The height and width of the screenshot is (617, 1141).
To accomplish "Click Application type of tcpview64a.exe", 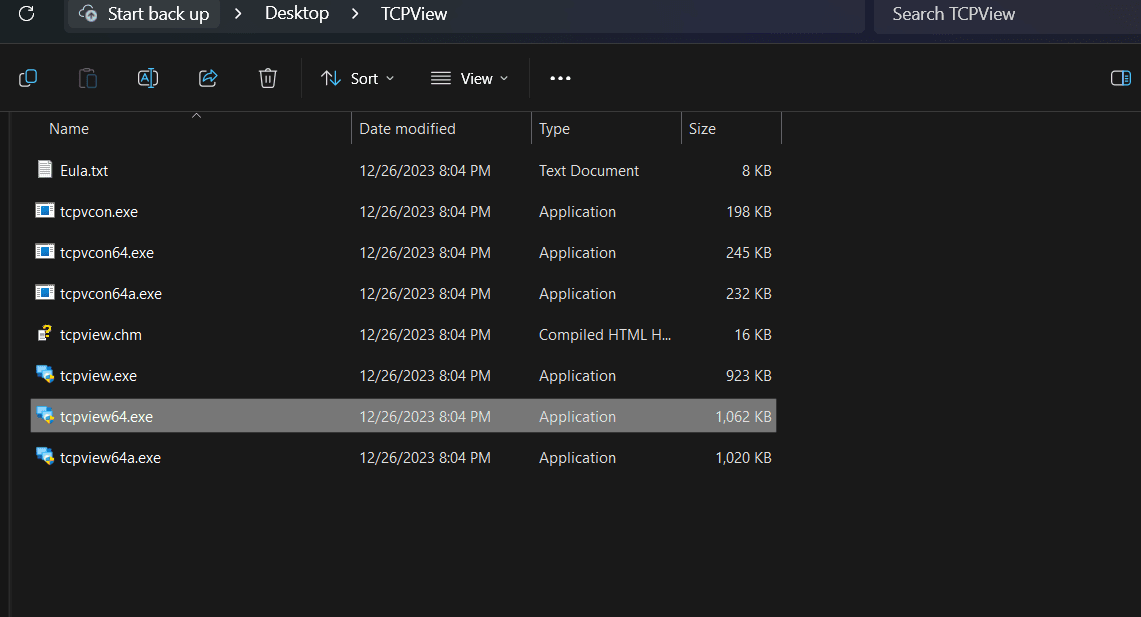I will click(578, 458).
